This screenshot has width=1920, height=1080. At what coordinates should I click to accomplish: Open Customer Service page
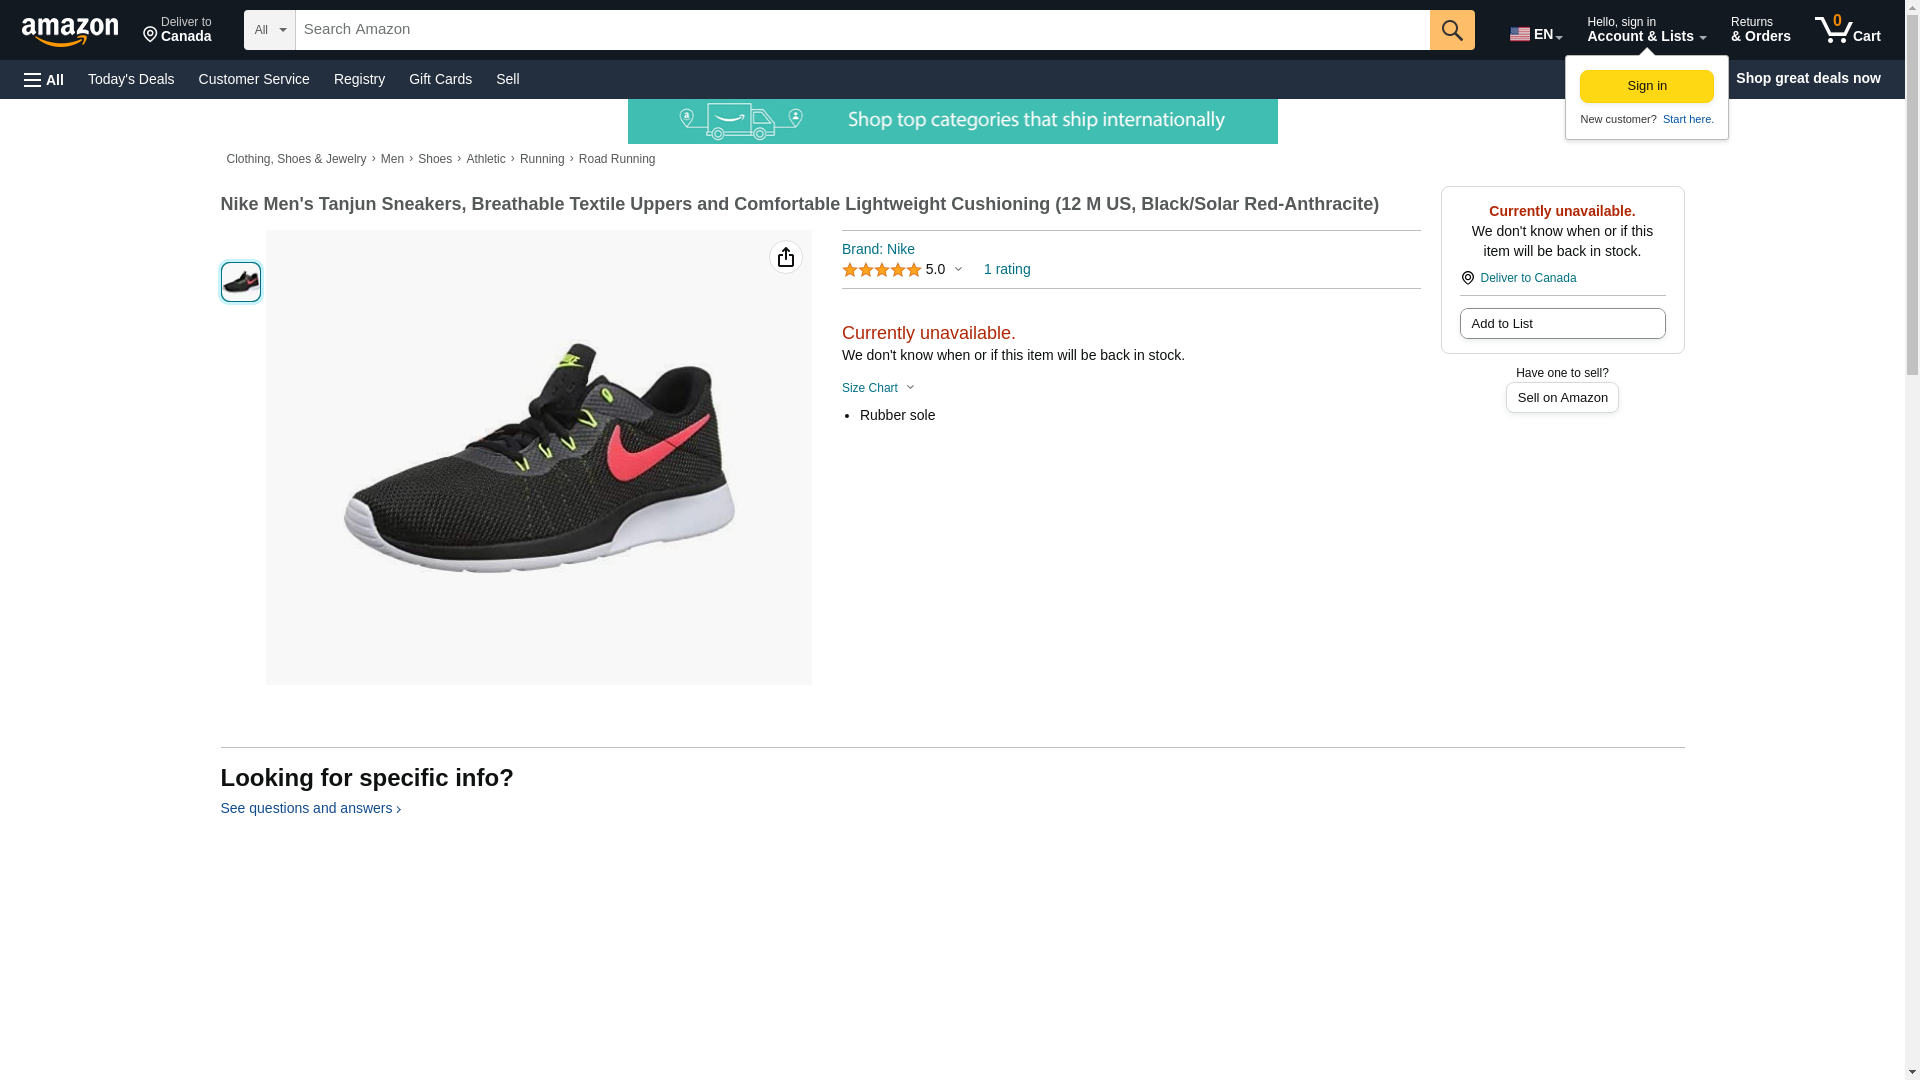254,79
